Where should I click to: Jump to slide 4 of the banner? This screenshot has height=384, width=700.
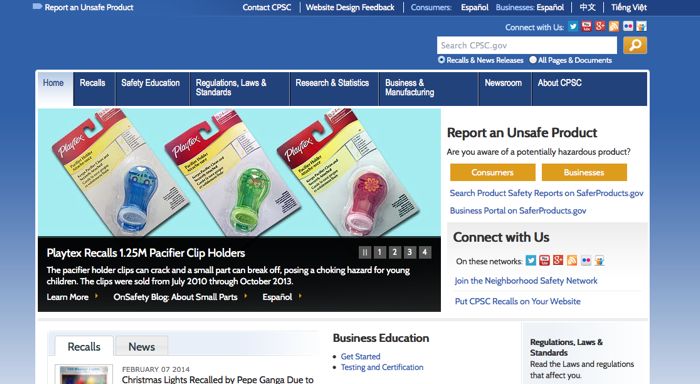click(425, 252)
